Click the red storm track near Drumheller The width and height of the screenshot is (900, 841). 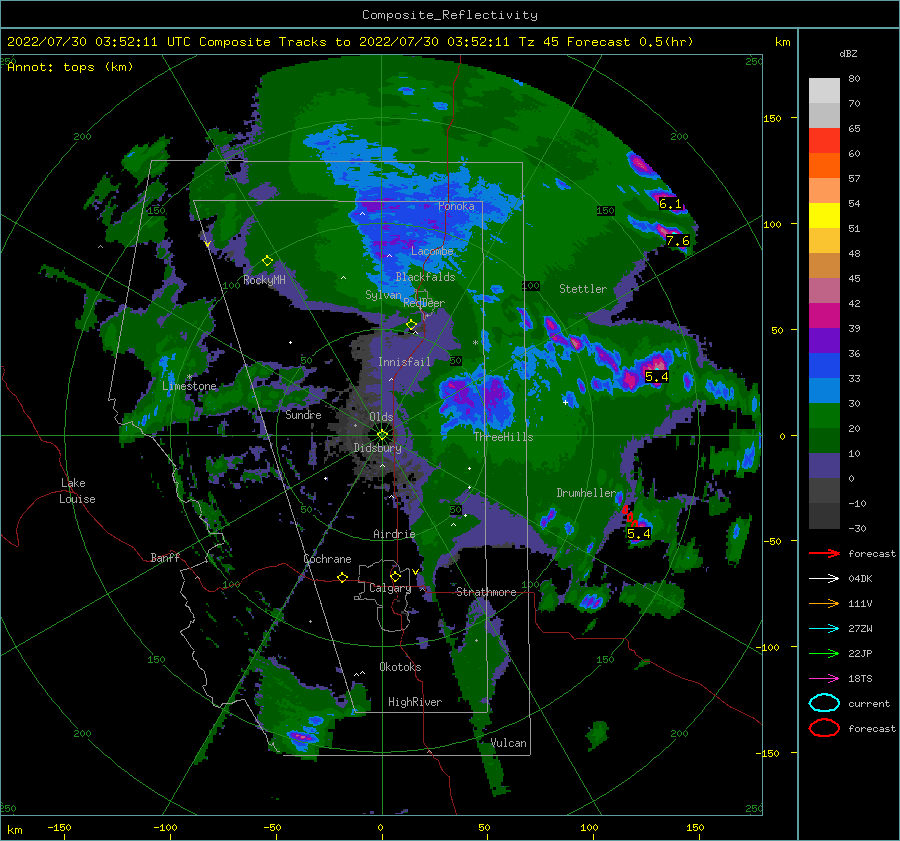629,517
